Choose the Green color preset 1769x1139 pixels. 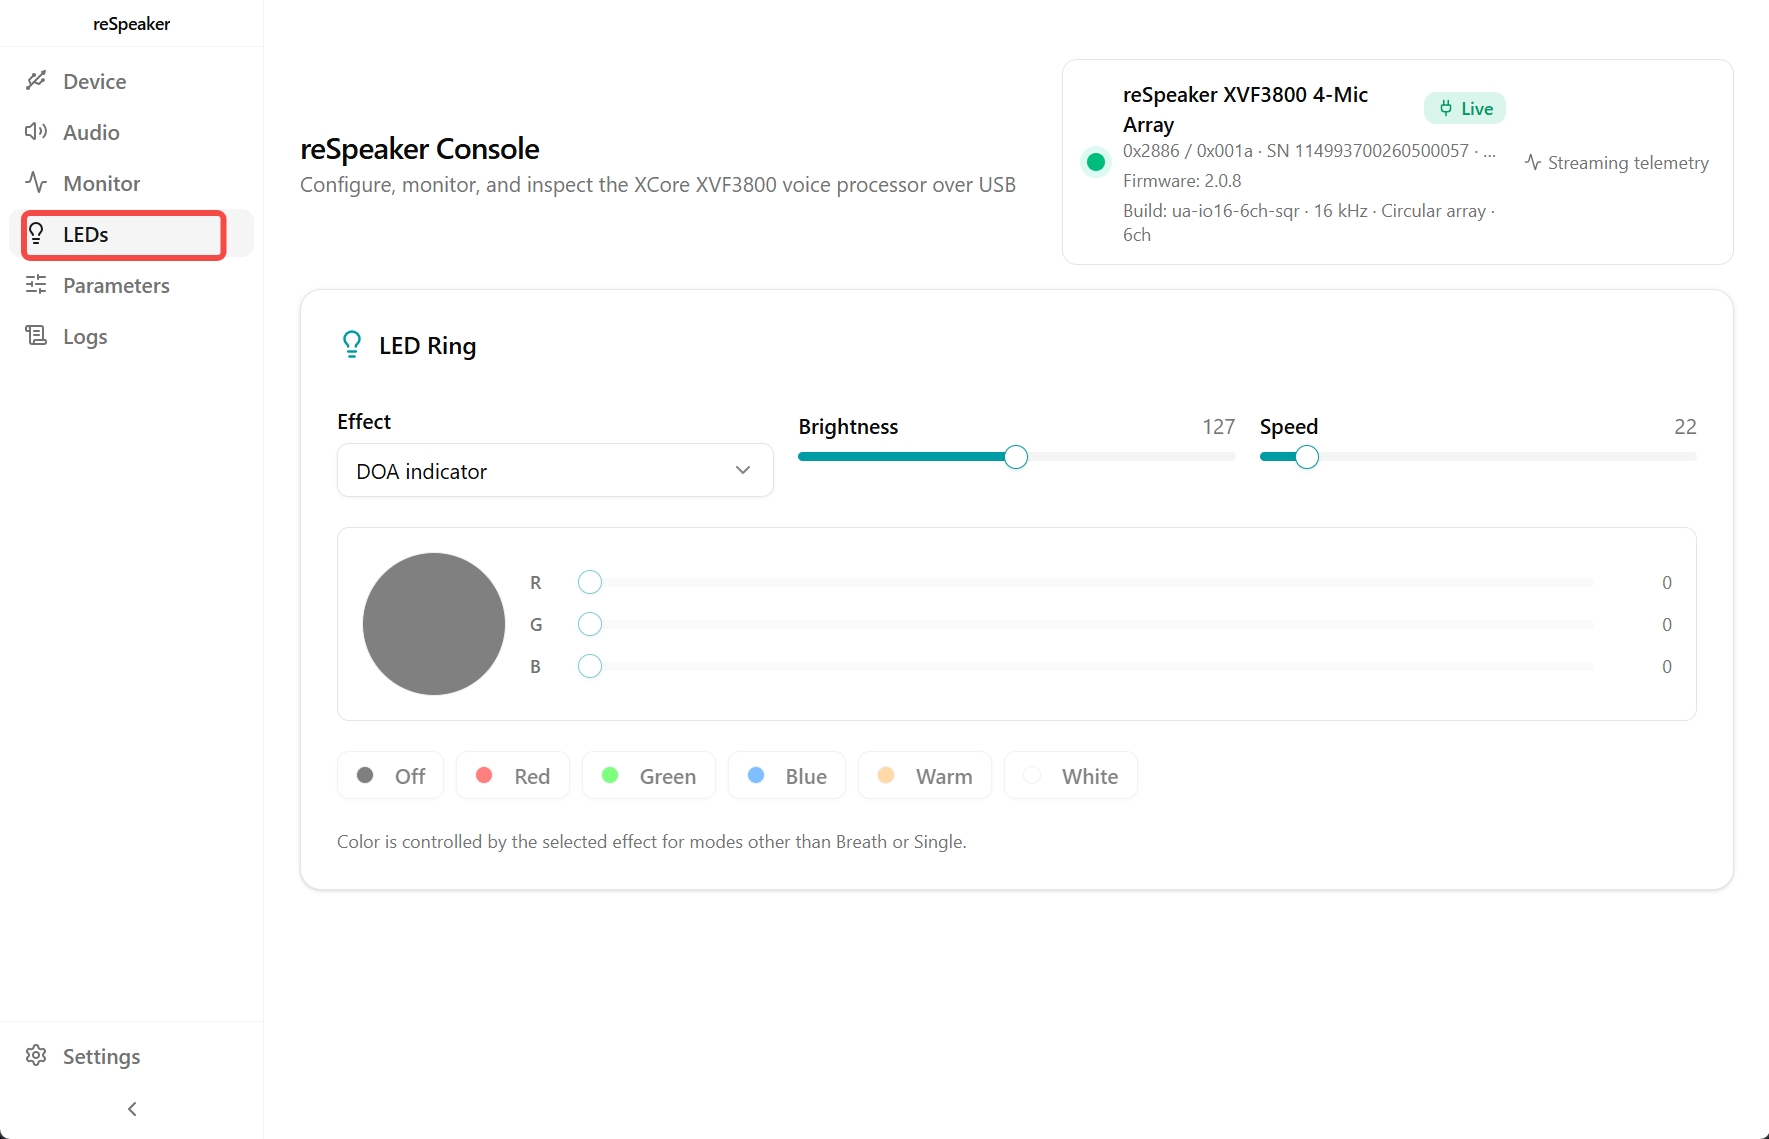[x=649, y=776]
